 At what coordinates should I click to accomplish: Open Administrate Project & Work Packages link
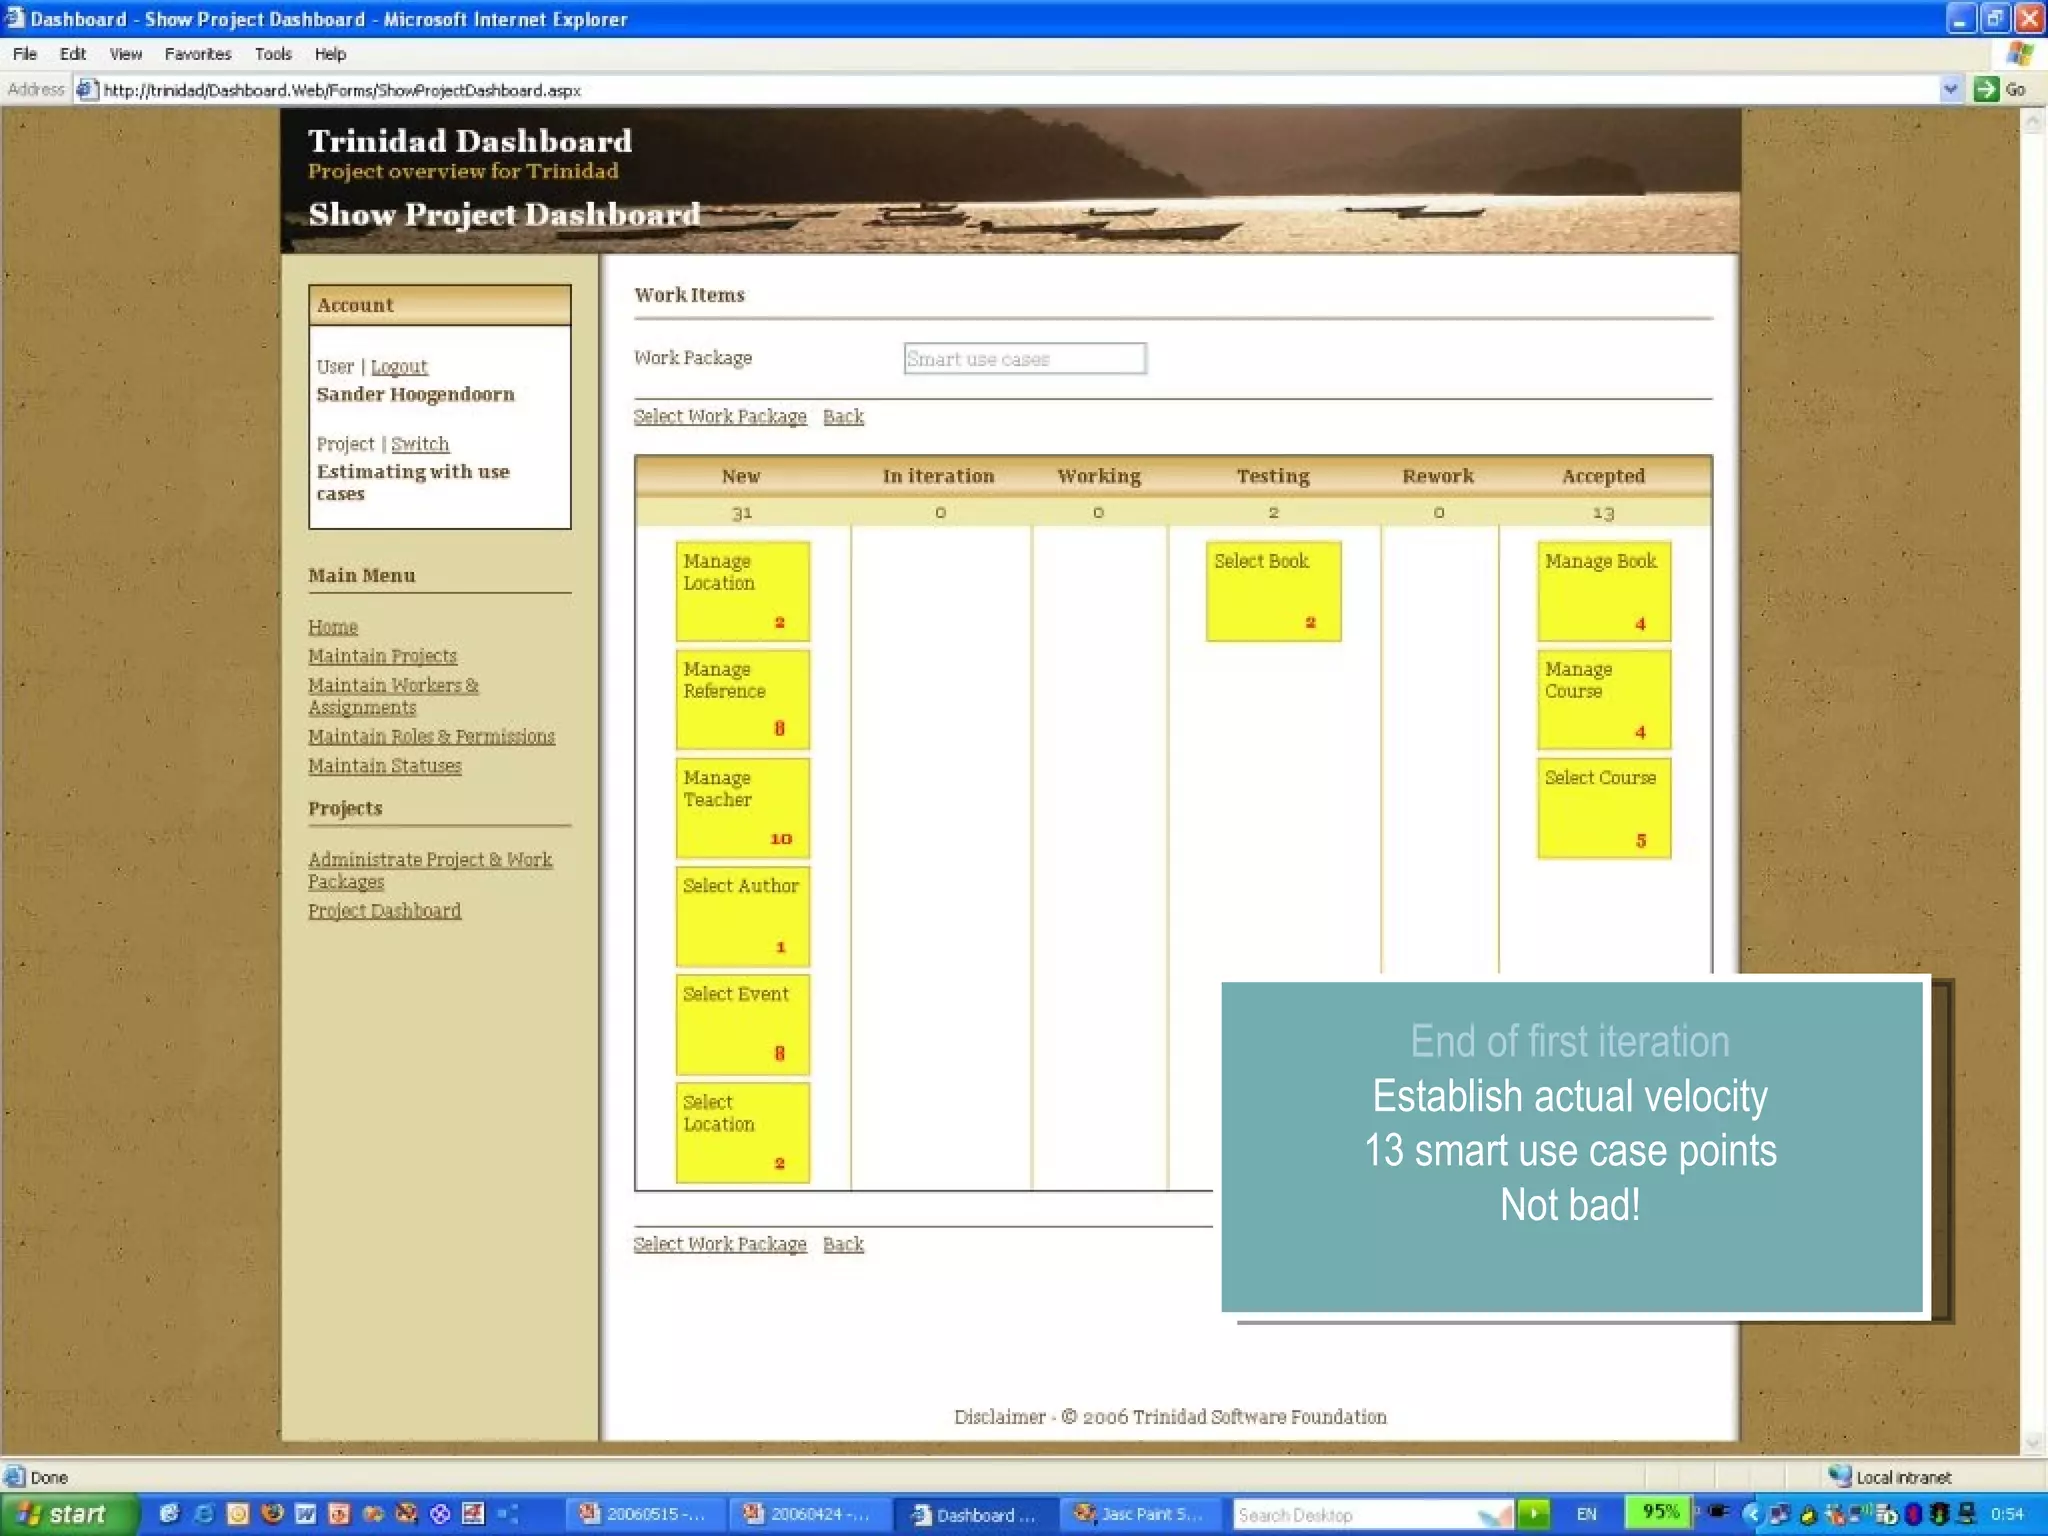(430, 870)
